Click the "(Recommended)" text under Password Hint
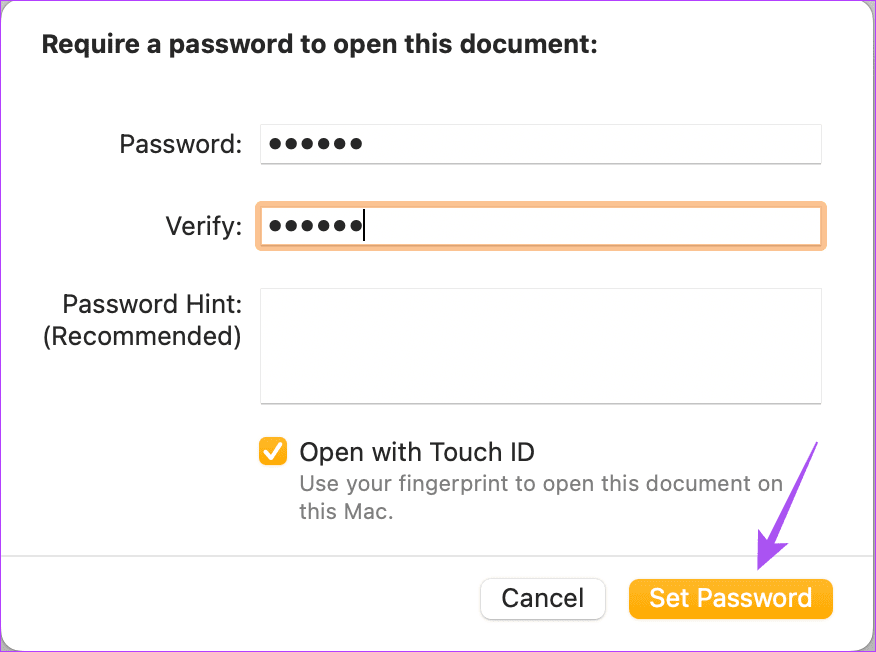876x652 pixels. click(142, 336)
